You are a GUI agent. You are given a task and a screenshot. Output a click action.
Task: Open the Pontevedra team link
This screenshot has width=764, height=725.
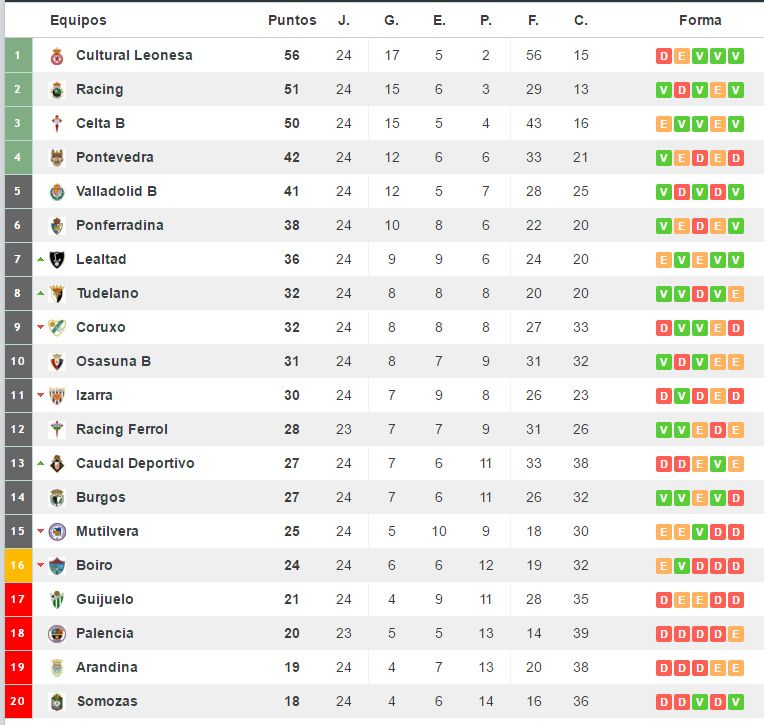(x=115, y=157)
